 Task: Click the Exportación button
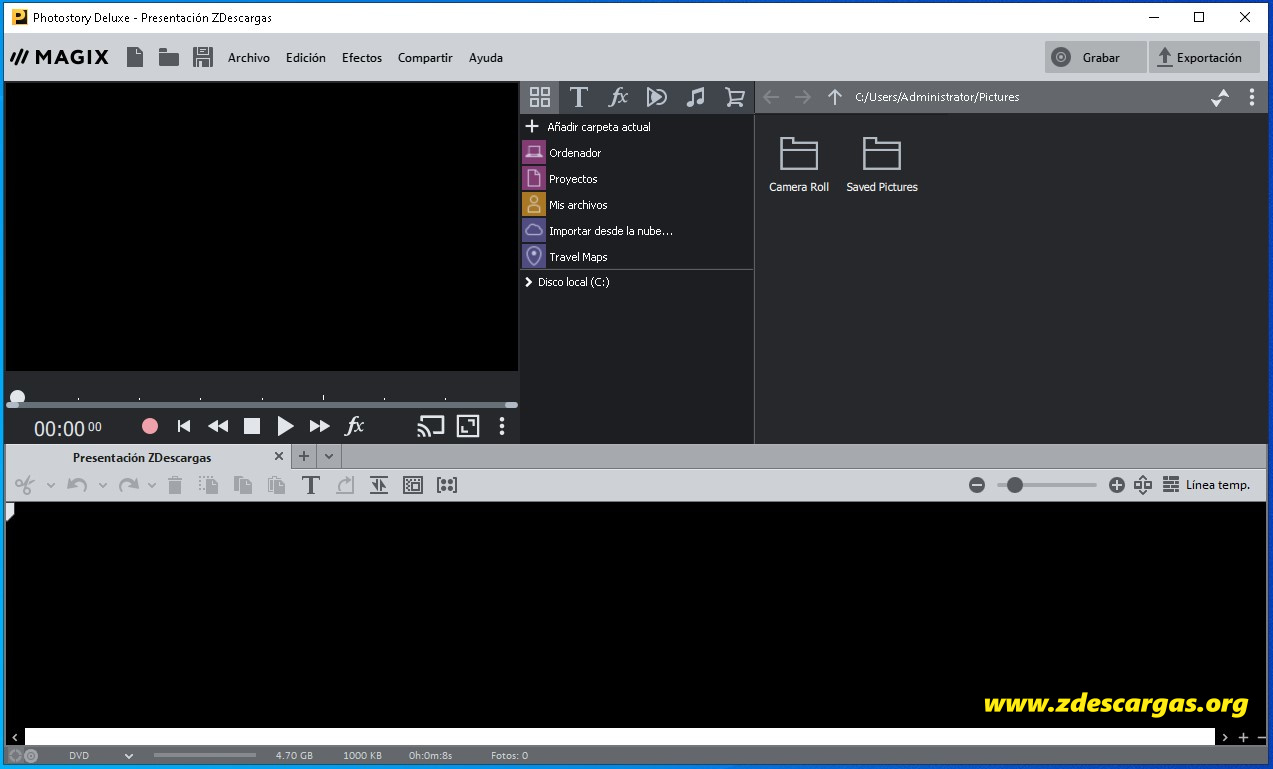click(x=1204, y=58)
